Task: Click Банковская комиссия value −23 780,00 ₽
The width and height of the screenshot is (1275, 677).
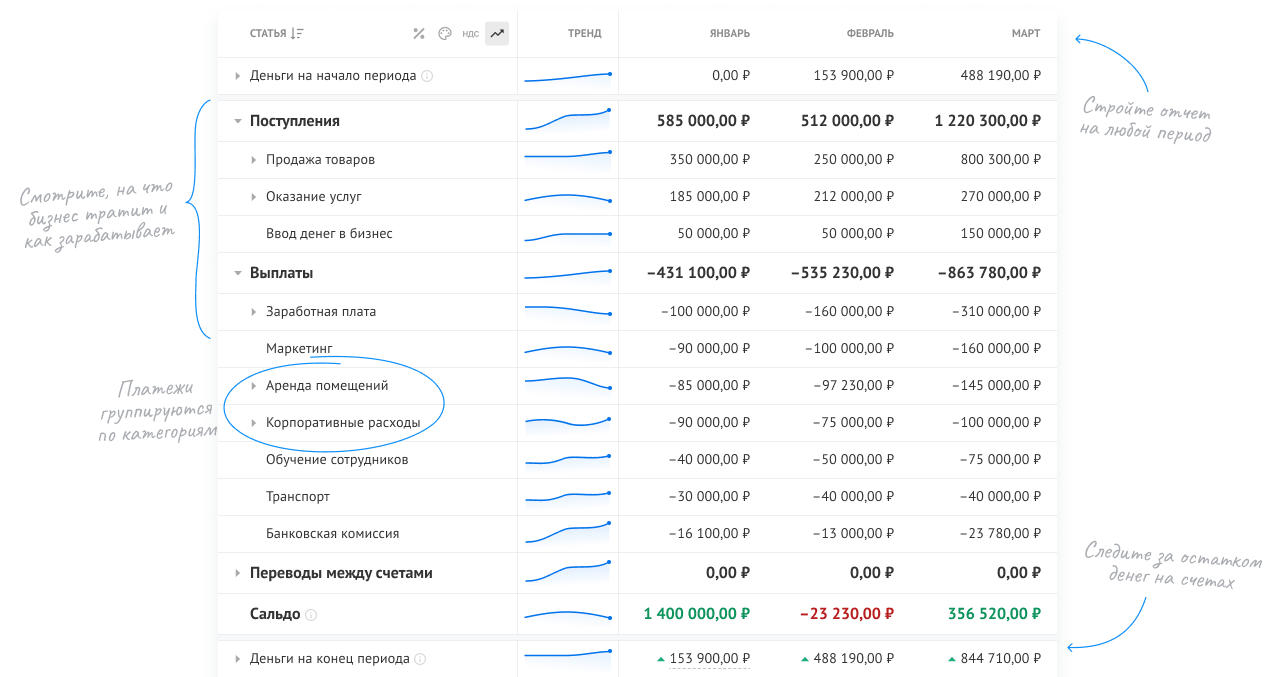Action: [x=1000, y=534]
